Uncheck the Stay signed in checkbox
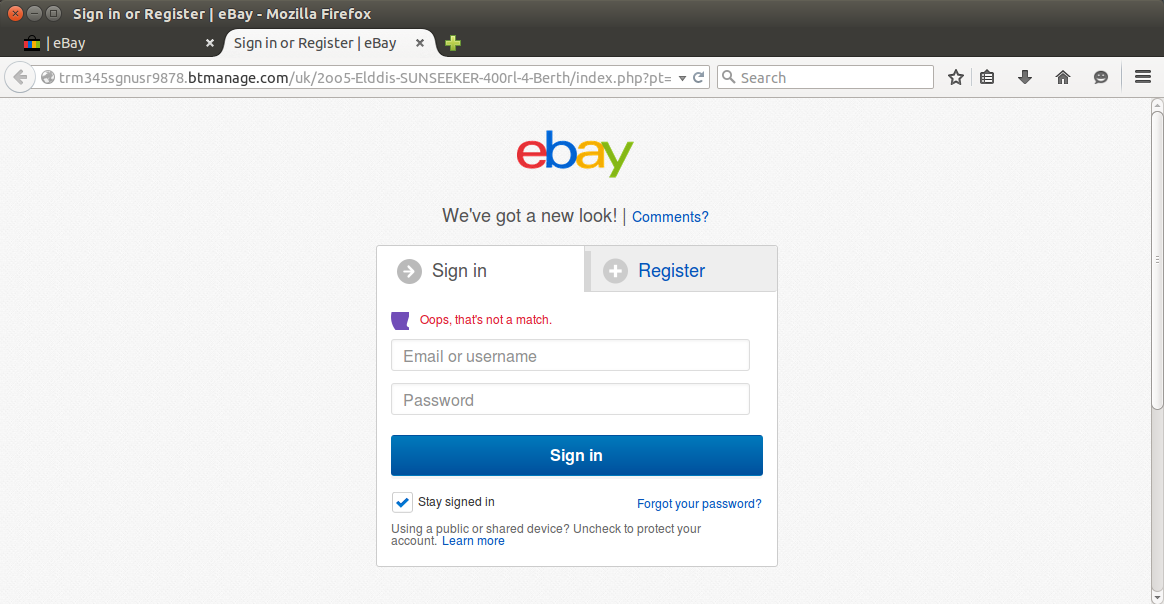 point(402,502)
